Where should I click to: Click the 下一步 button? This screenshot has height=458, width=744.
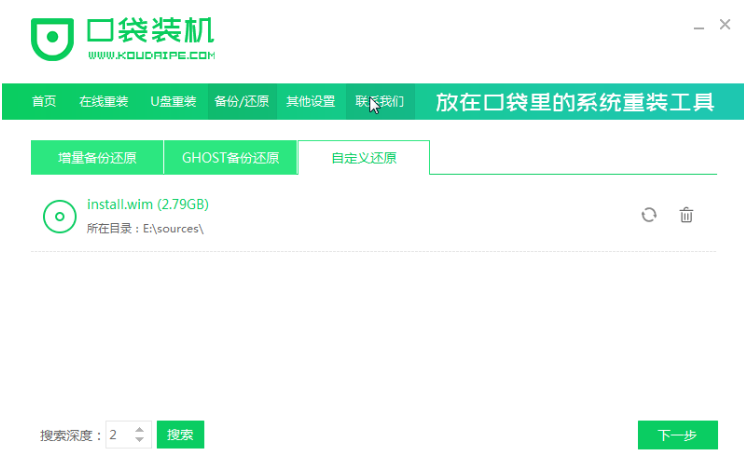pyautogui.click(x=677, y=435)
